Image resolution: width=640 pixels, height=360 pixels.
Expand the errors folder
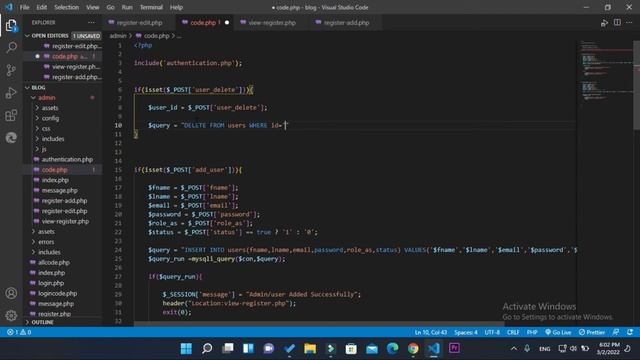pos(46,242)
